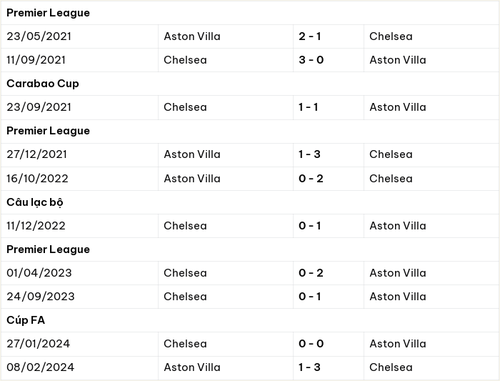Select the 0 - 0 score on 27/01/2024
Image resolution: width=500 pixels, height=381 pixels.
(x=311, y=344)
